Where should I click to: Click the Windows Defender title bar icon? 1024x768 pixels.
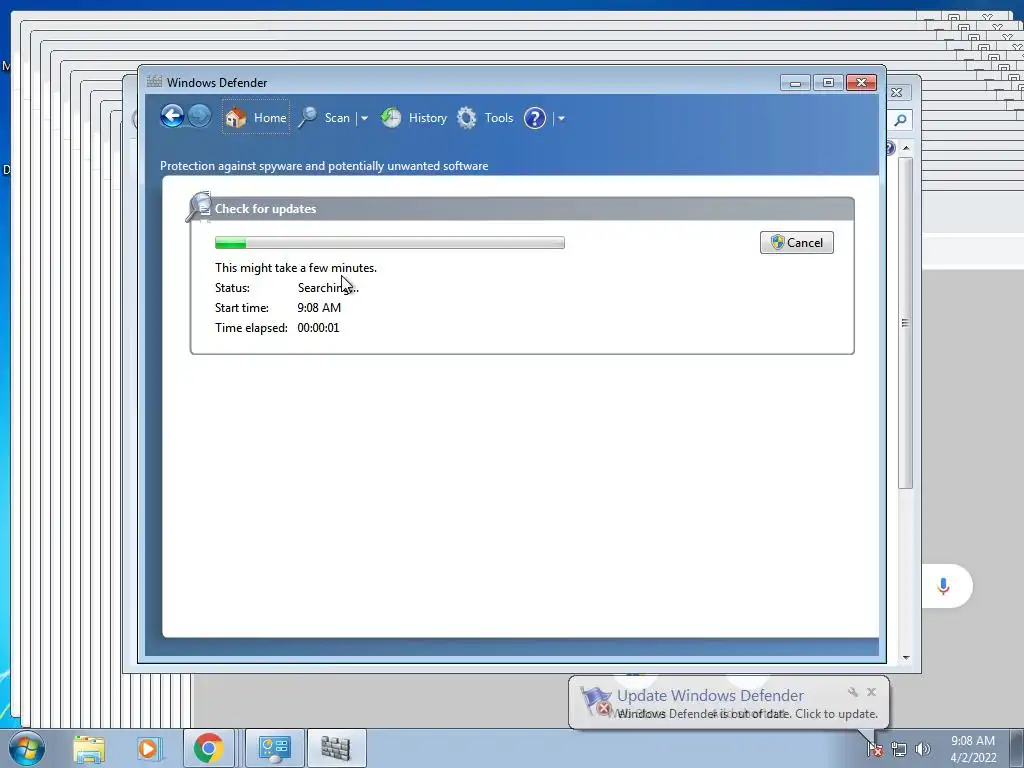point(154,82)
